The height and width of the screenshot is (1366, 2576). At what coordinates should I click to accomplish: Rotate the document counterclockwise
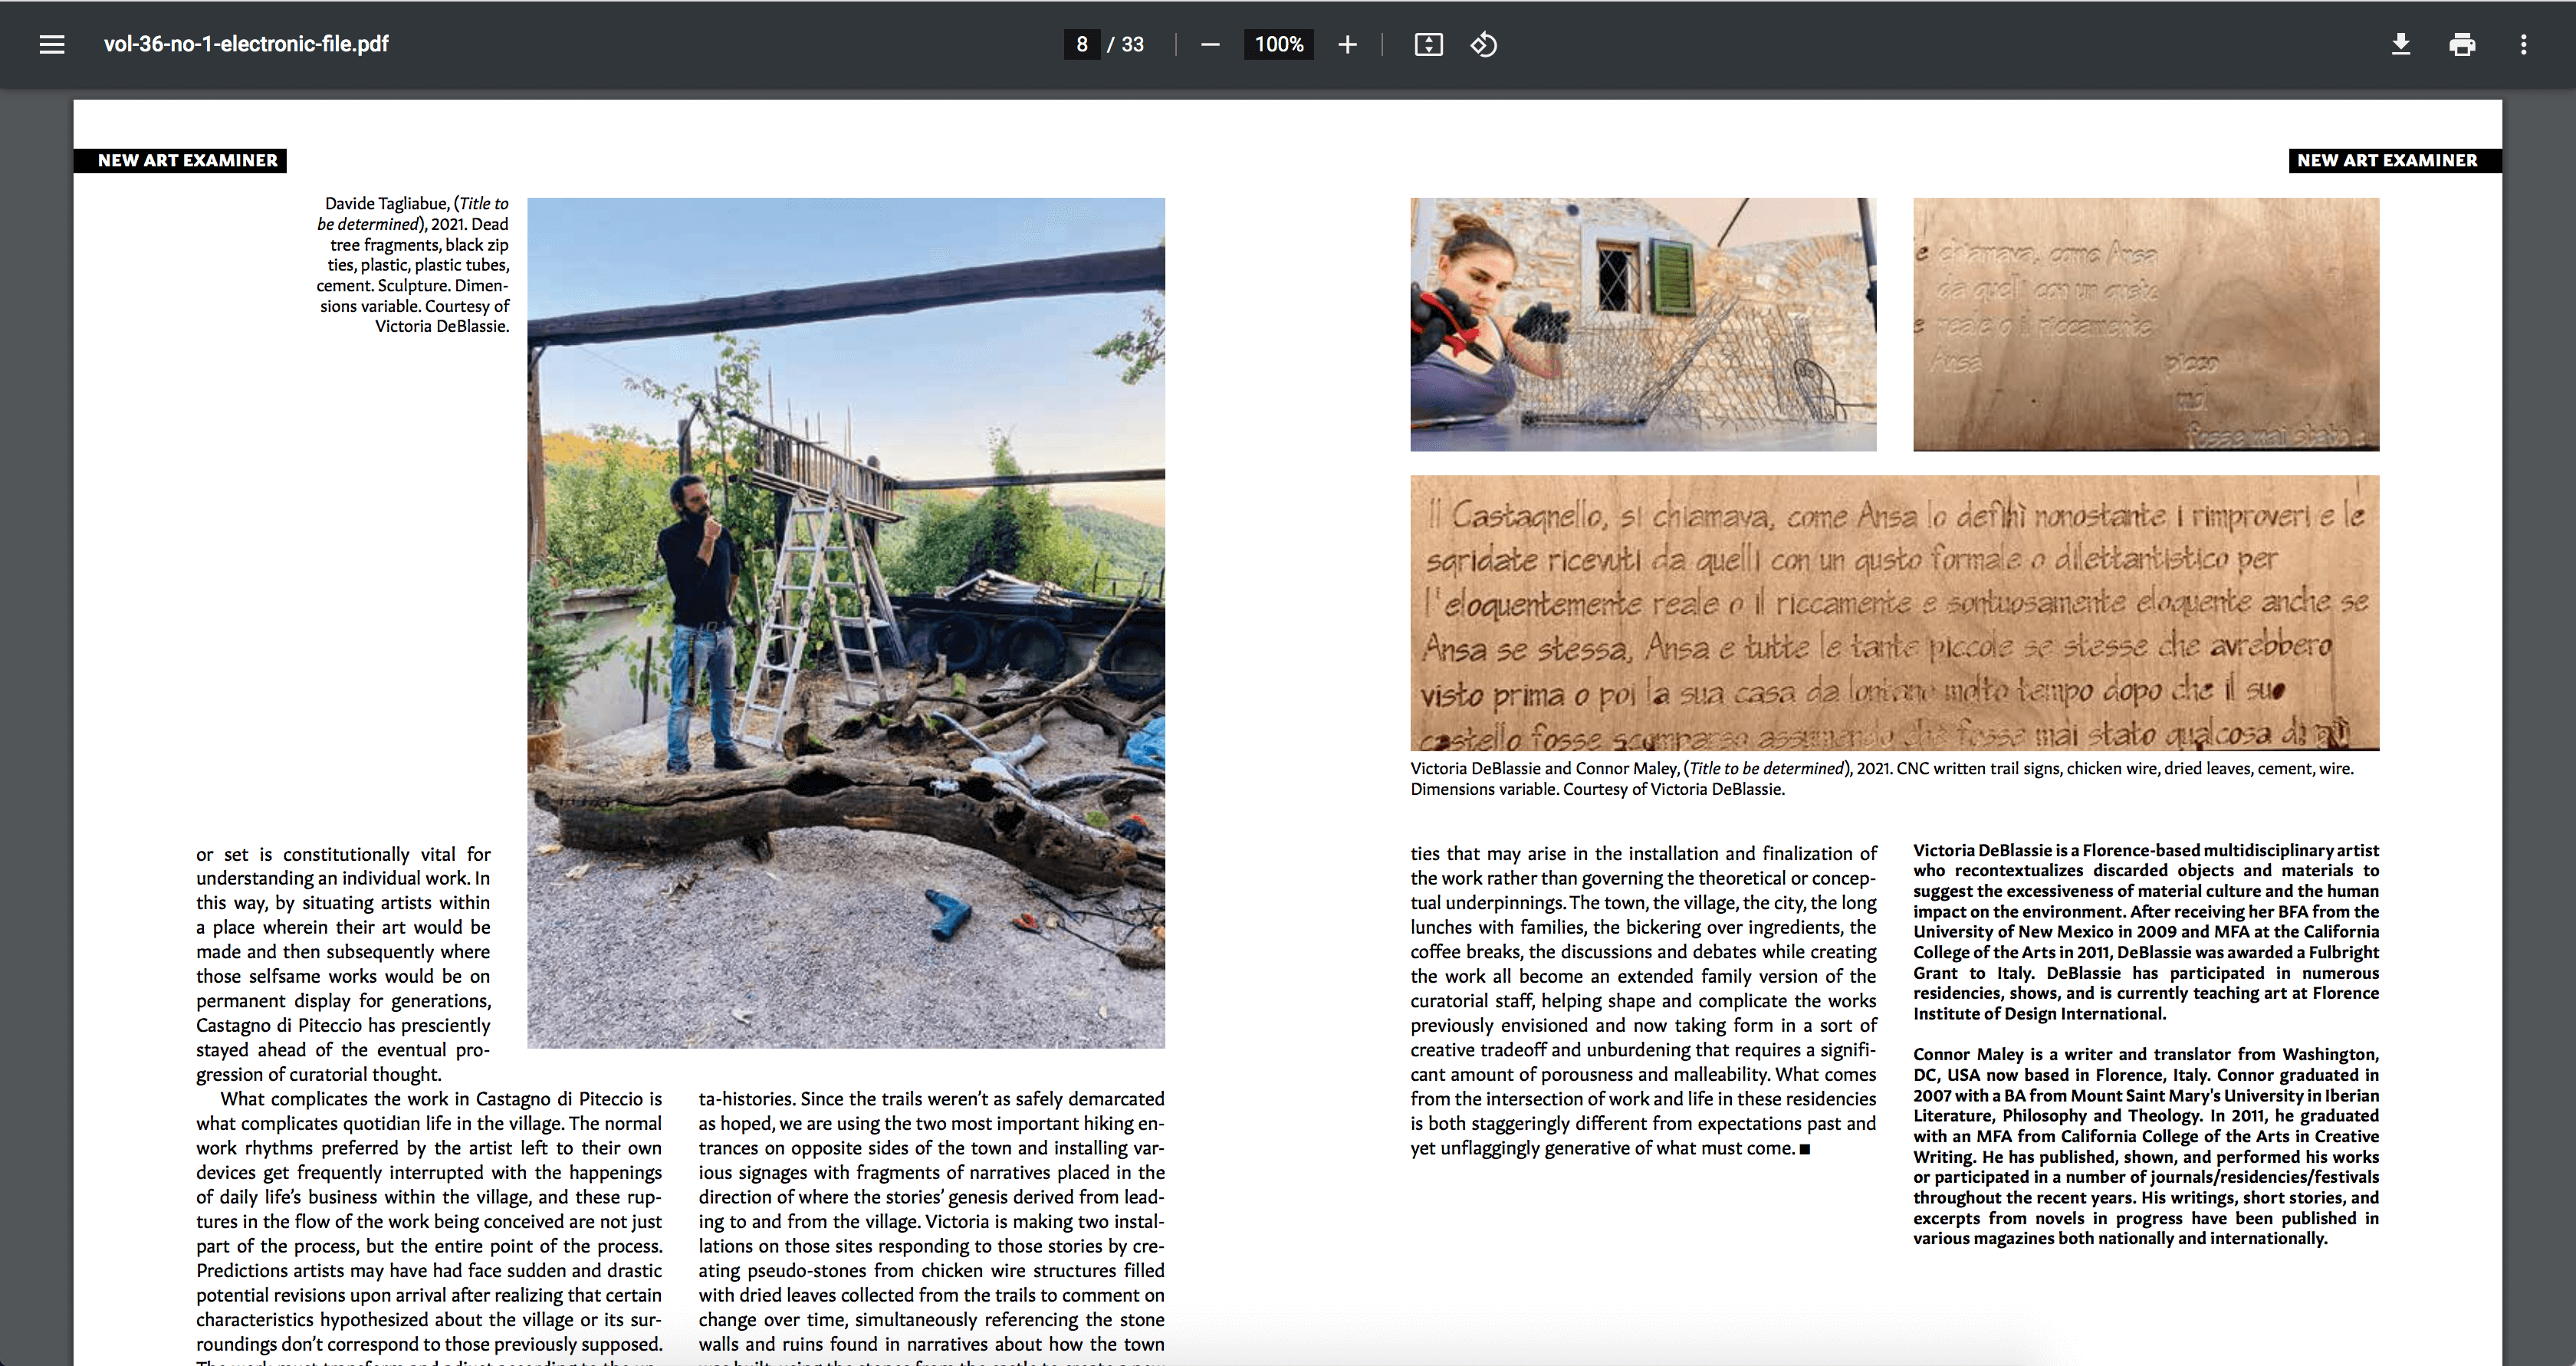click(x=1484, y=44)
